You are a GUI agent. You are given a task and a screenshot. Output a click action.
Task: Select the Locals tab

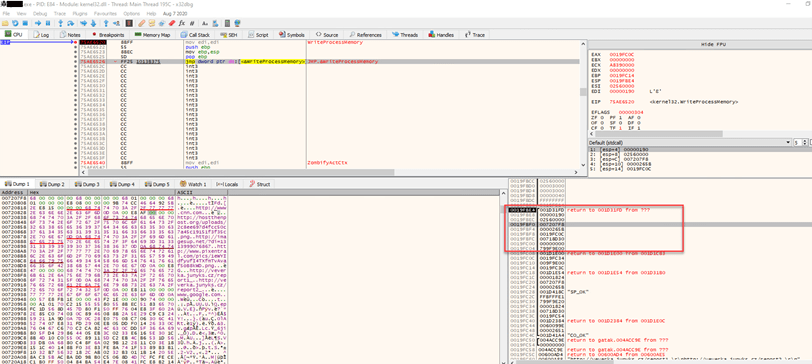tap(227, 184)
